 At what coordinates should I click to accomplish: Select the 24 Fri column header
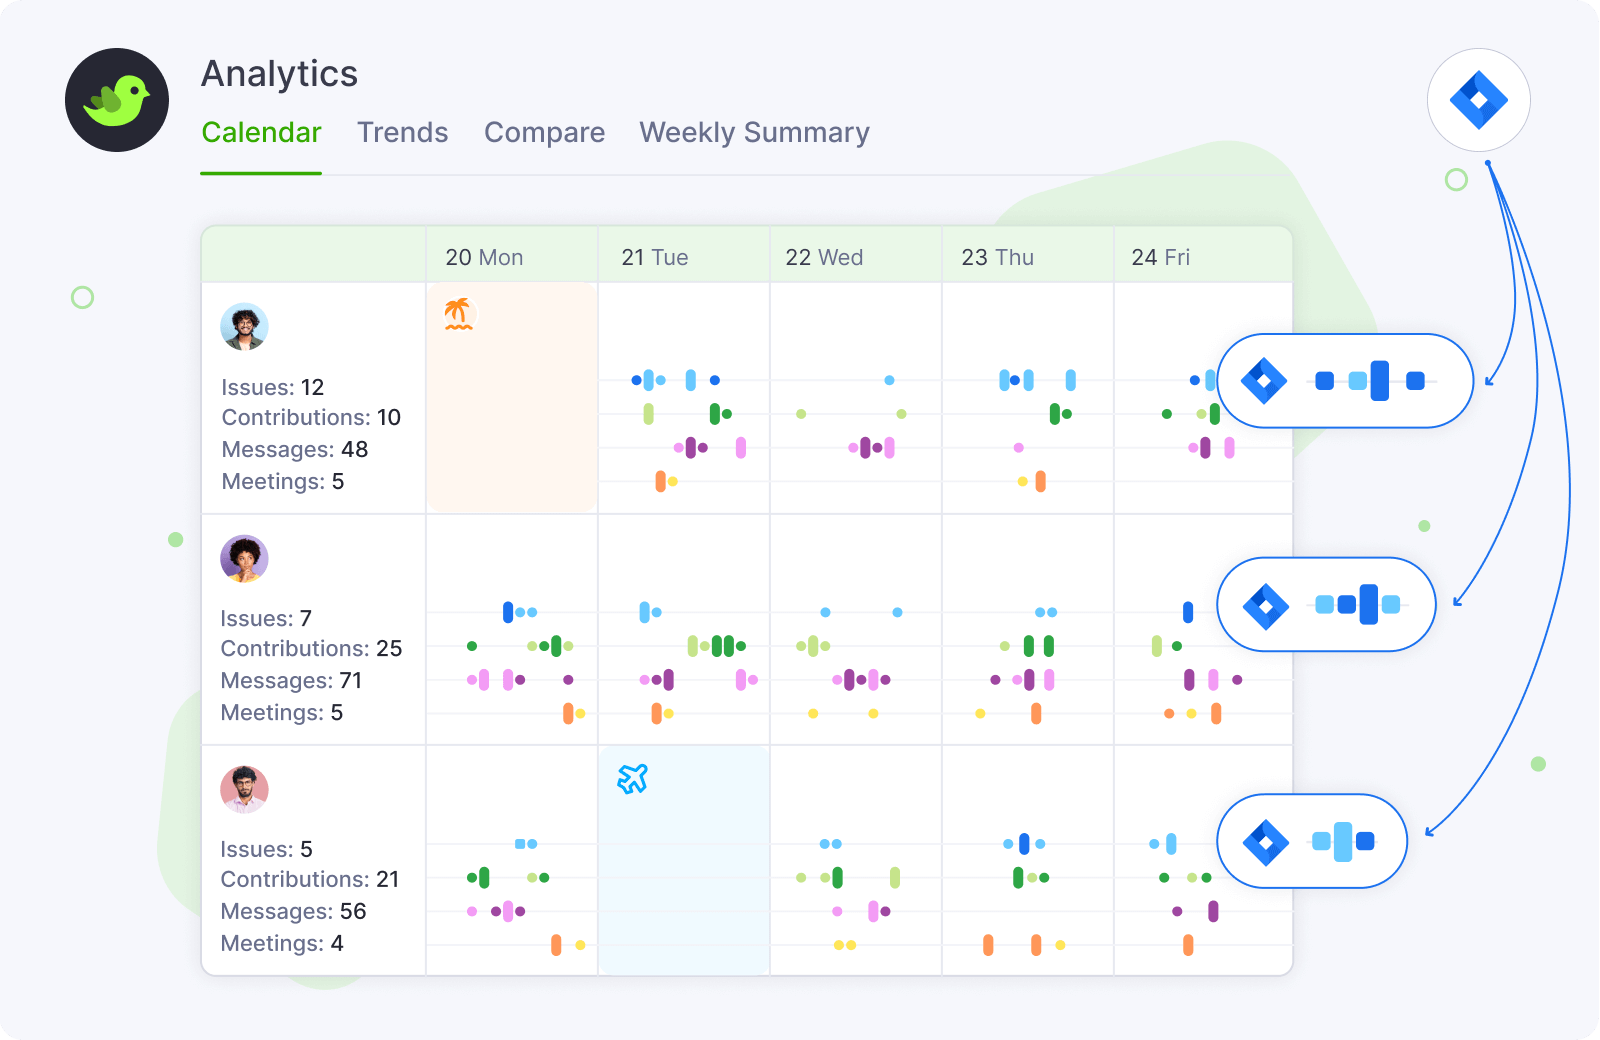(1160, 257)
